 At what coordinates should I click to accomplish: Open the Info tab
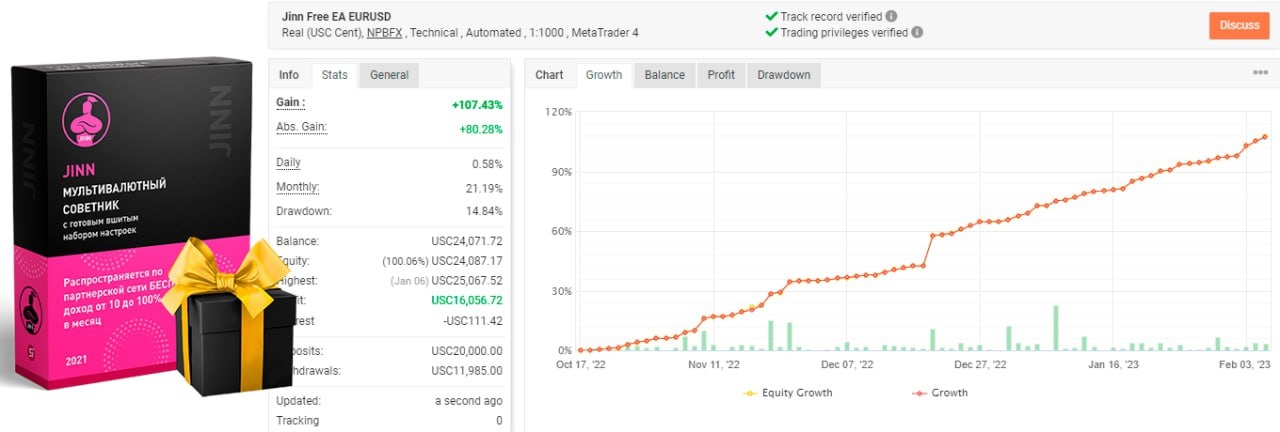289,75
